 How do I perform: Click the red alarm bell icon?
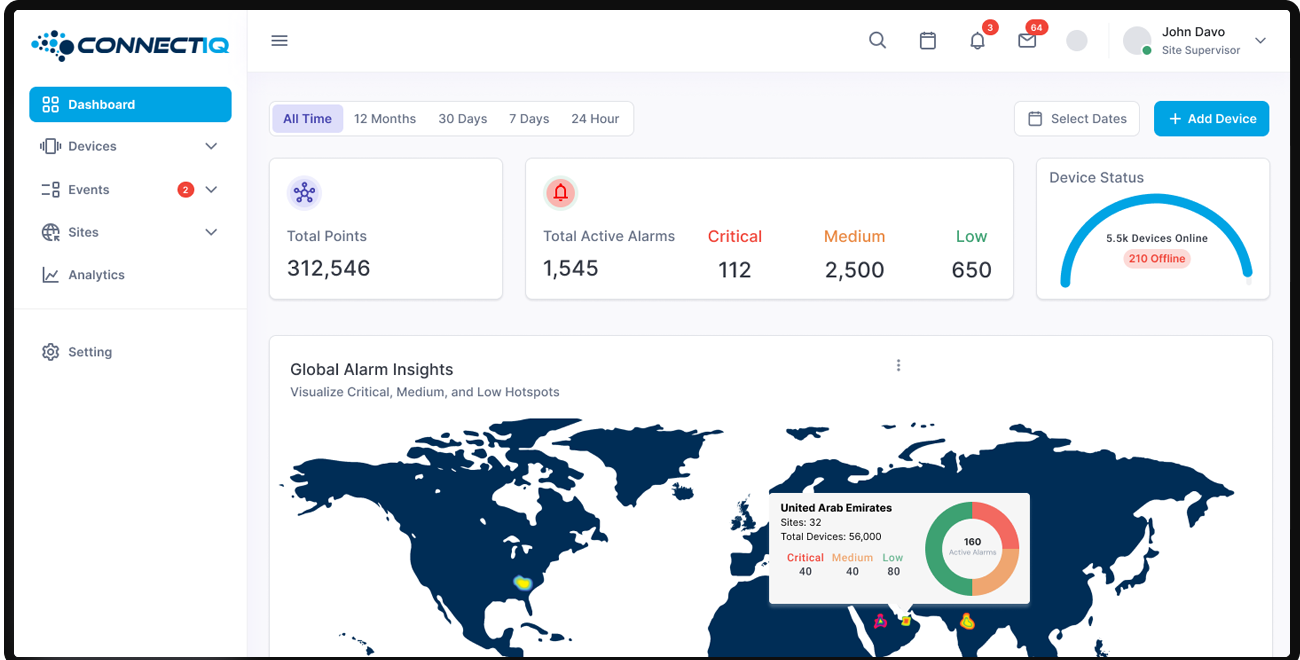[x=560, y=193]
